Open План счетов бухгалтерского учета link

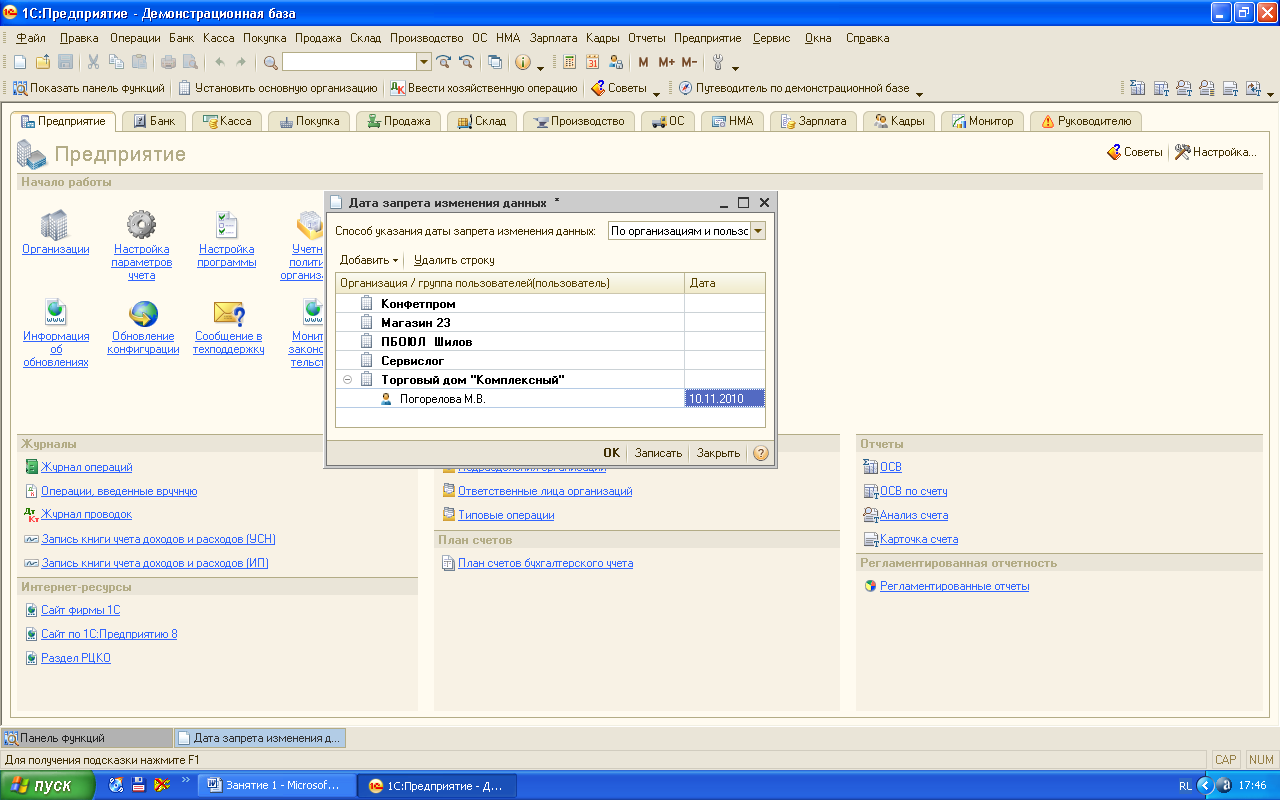point(545,563)
